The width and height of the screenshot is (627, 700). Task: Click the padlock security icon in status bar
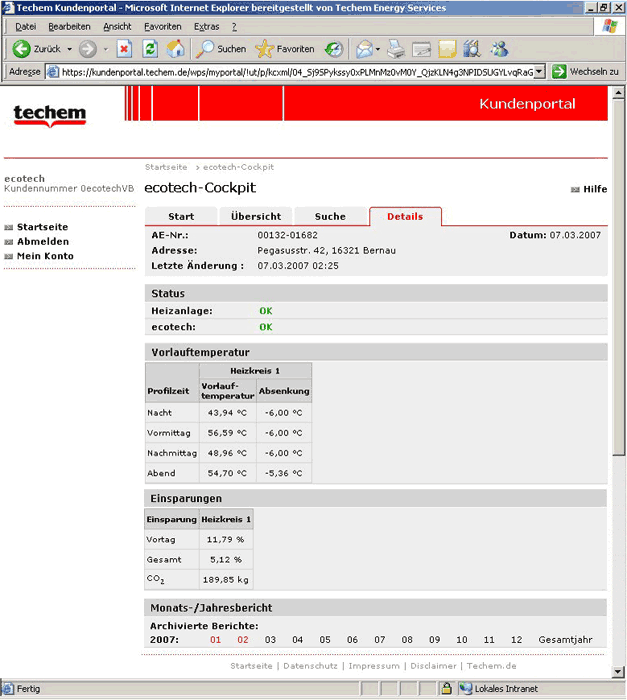point(446,688)
